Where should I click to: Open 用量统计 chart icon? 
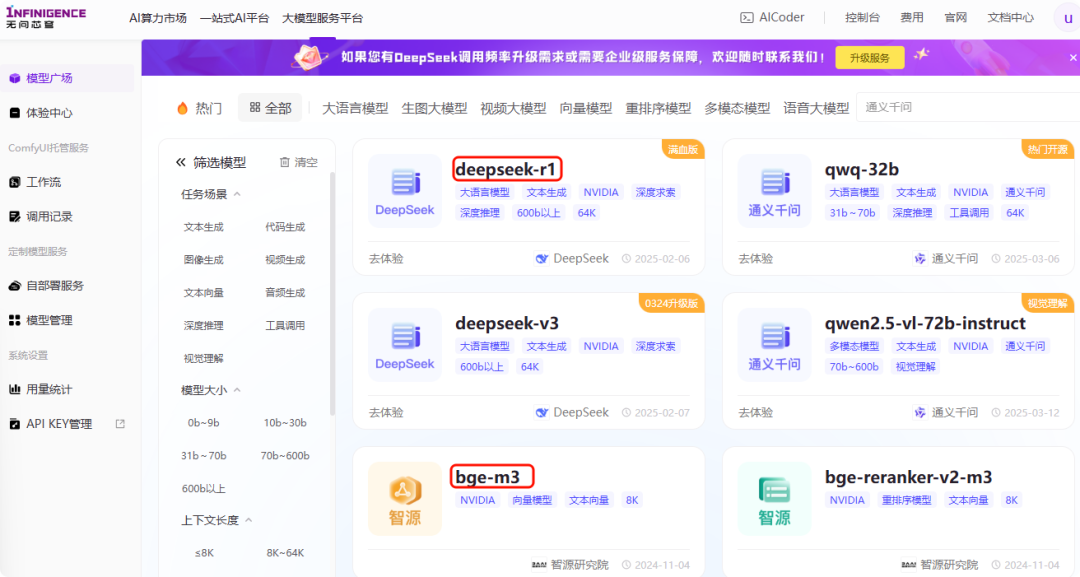[14, 389]
